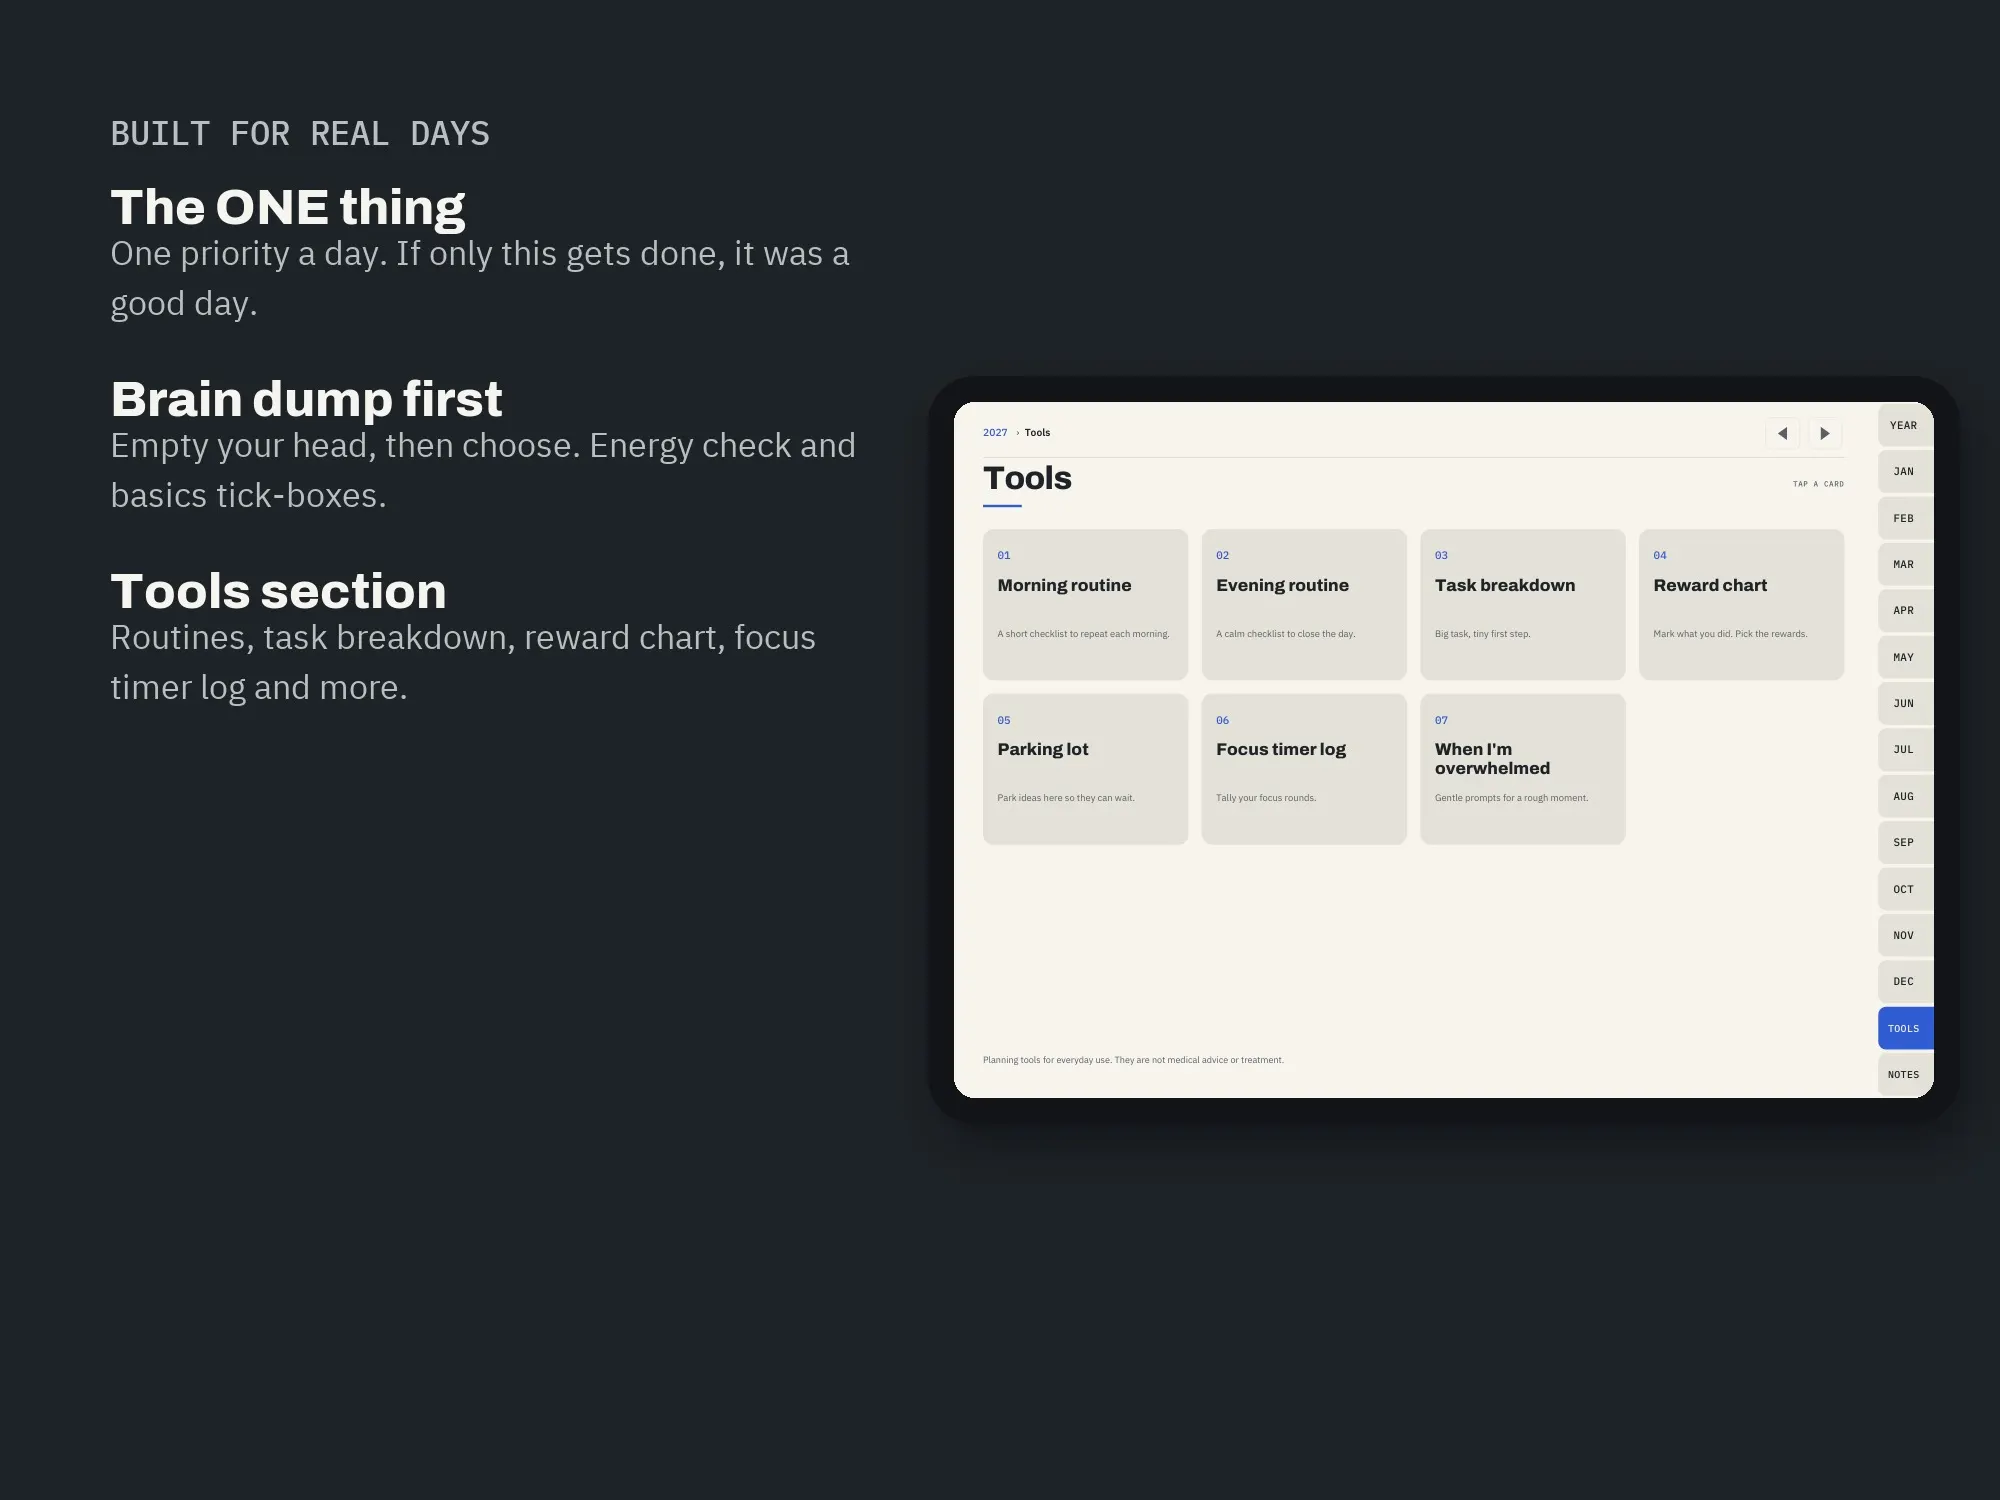Open the Focus timer log card
This screenshot has height=1500, width=2000.
pos(1304,769)
